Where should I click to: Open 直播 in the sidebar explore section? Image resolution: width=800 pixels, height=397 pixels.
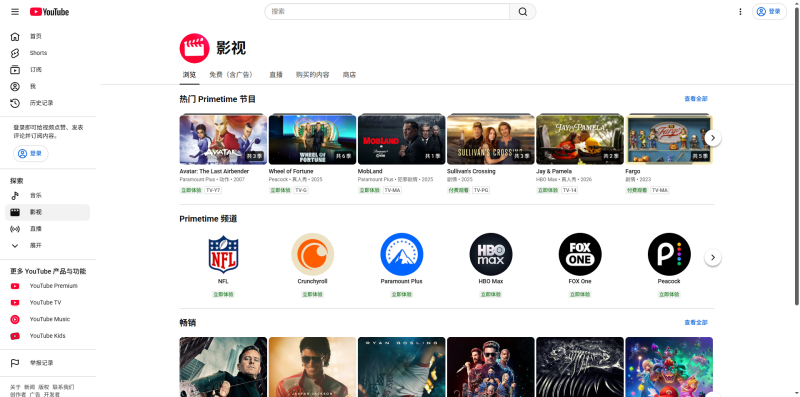pos(47,229)
